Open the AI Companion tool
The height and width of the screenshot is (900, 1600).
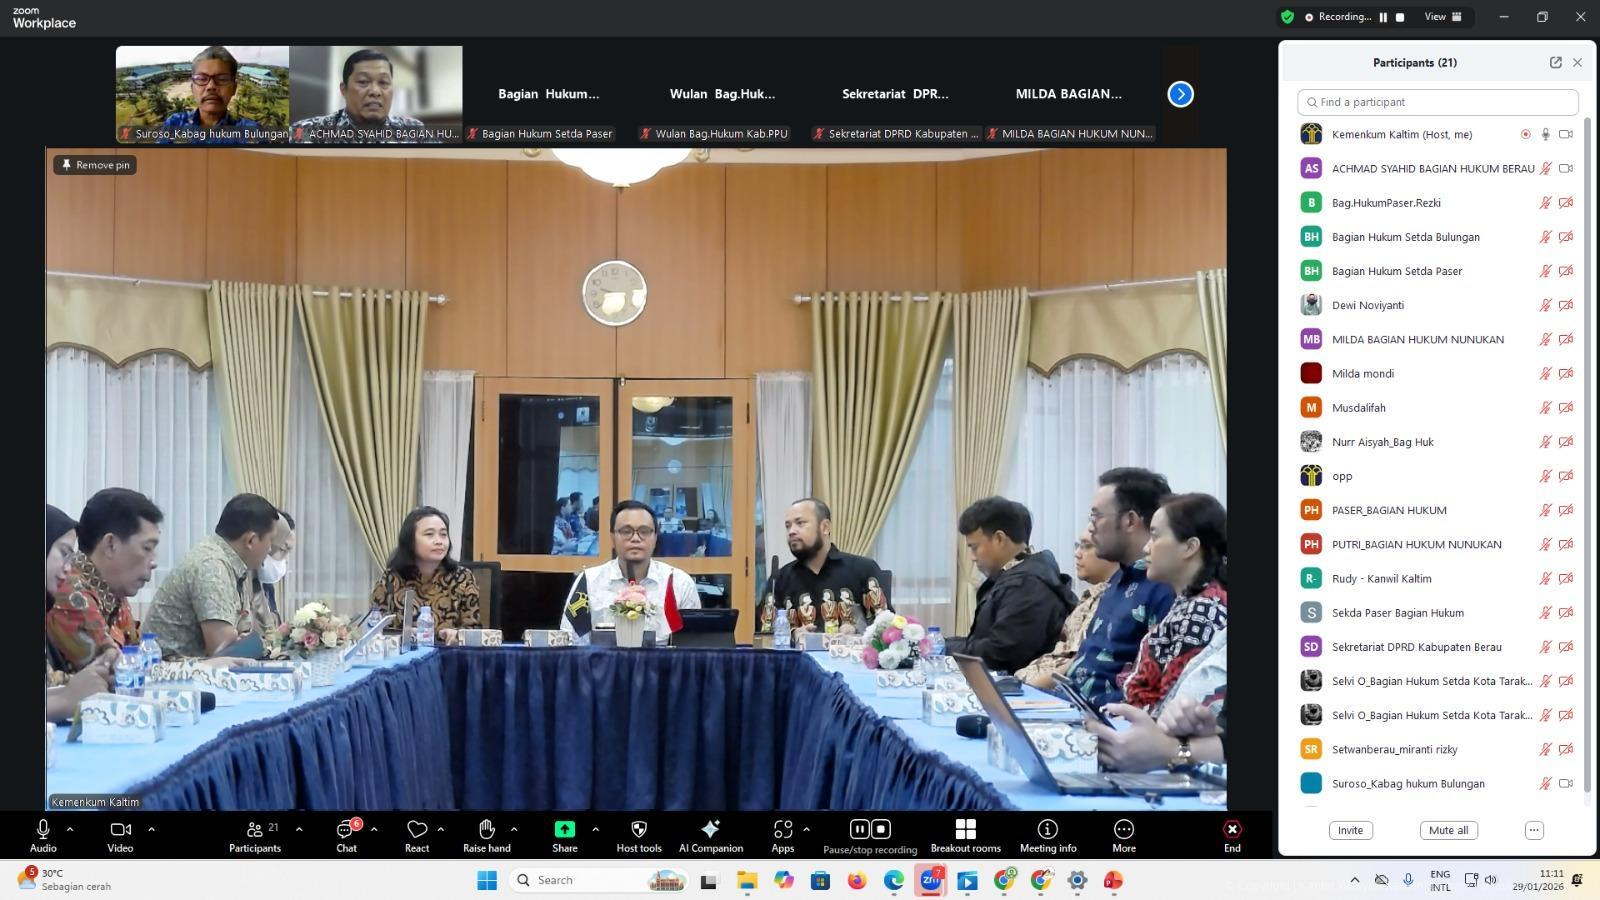click(711, 830)
